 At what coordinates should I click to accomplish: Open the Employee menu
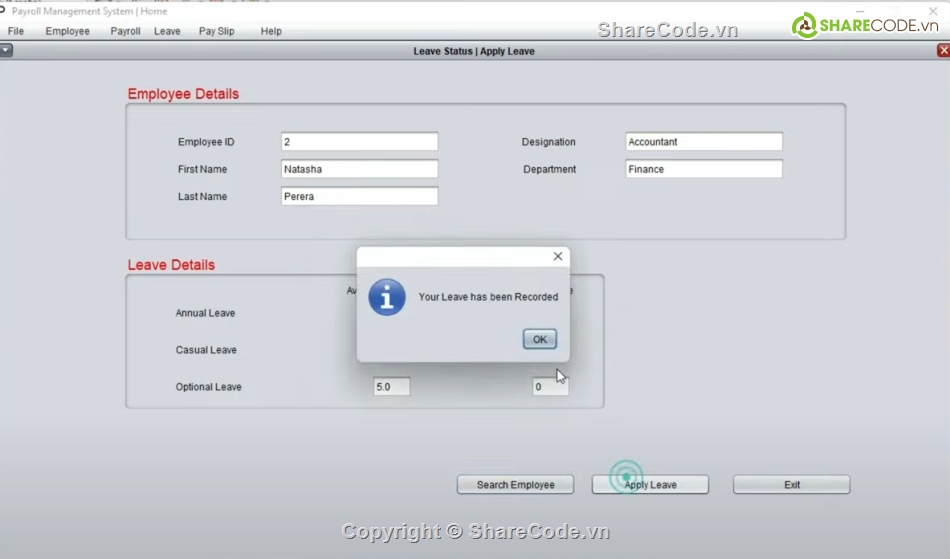point(67,31)
